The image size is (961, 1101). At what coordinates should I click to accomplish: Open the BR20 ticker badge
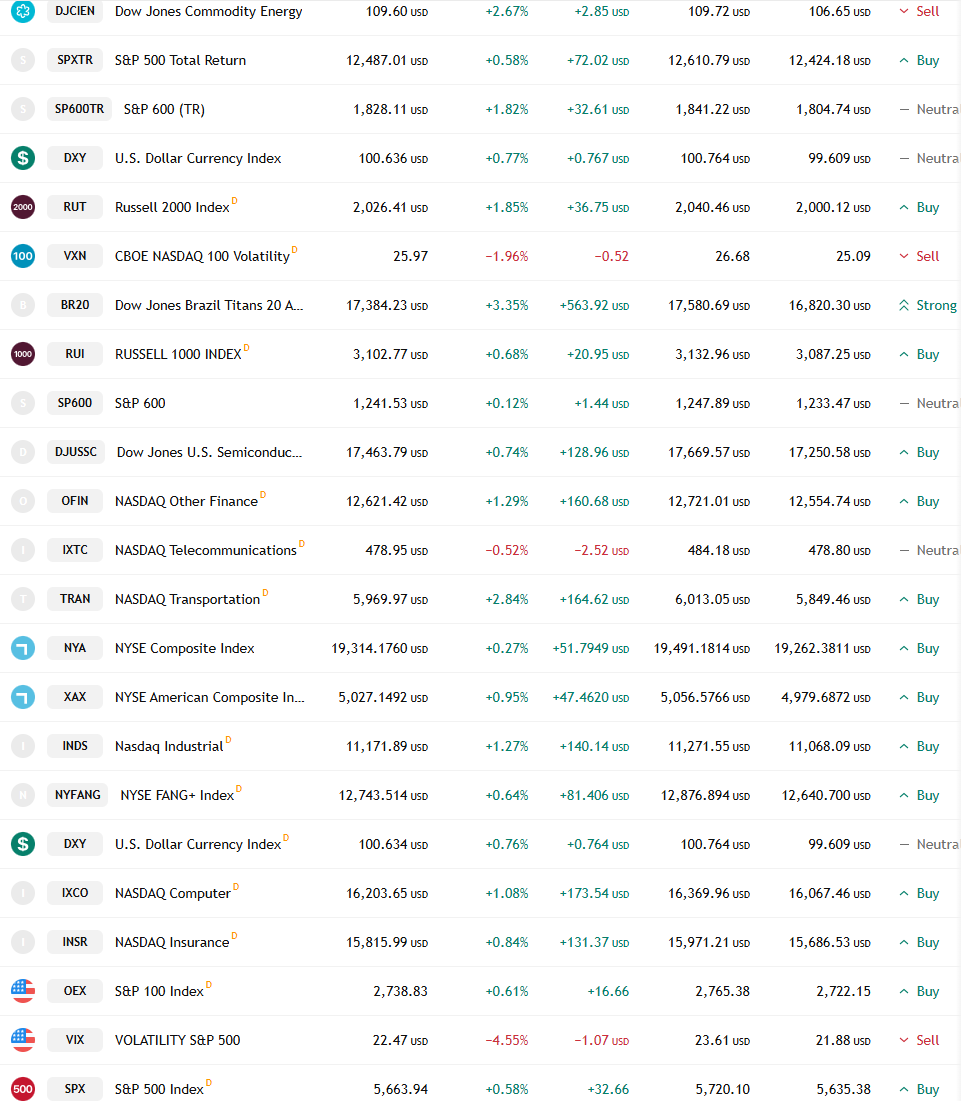[75, 305]
